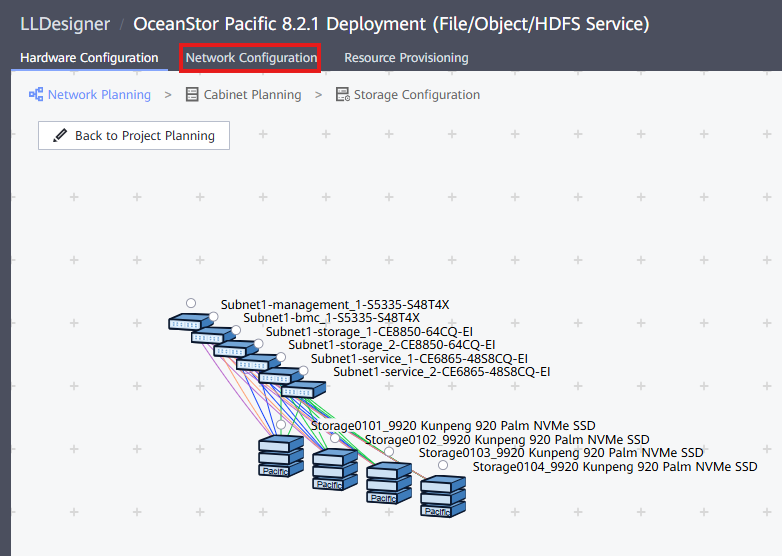Click the pencil icon on Back button

[60, 135]
